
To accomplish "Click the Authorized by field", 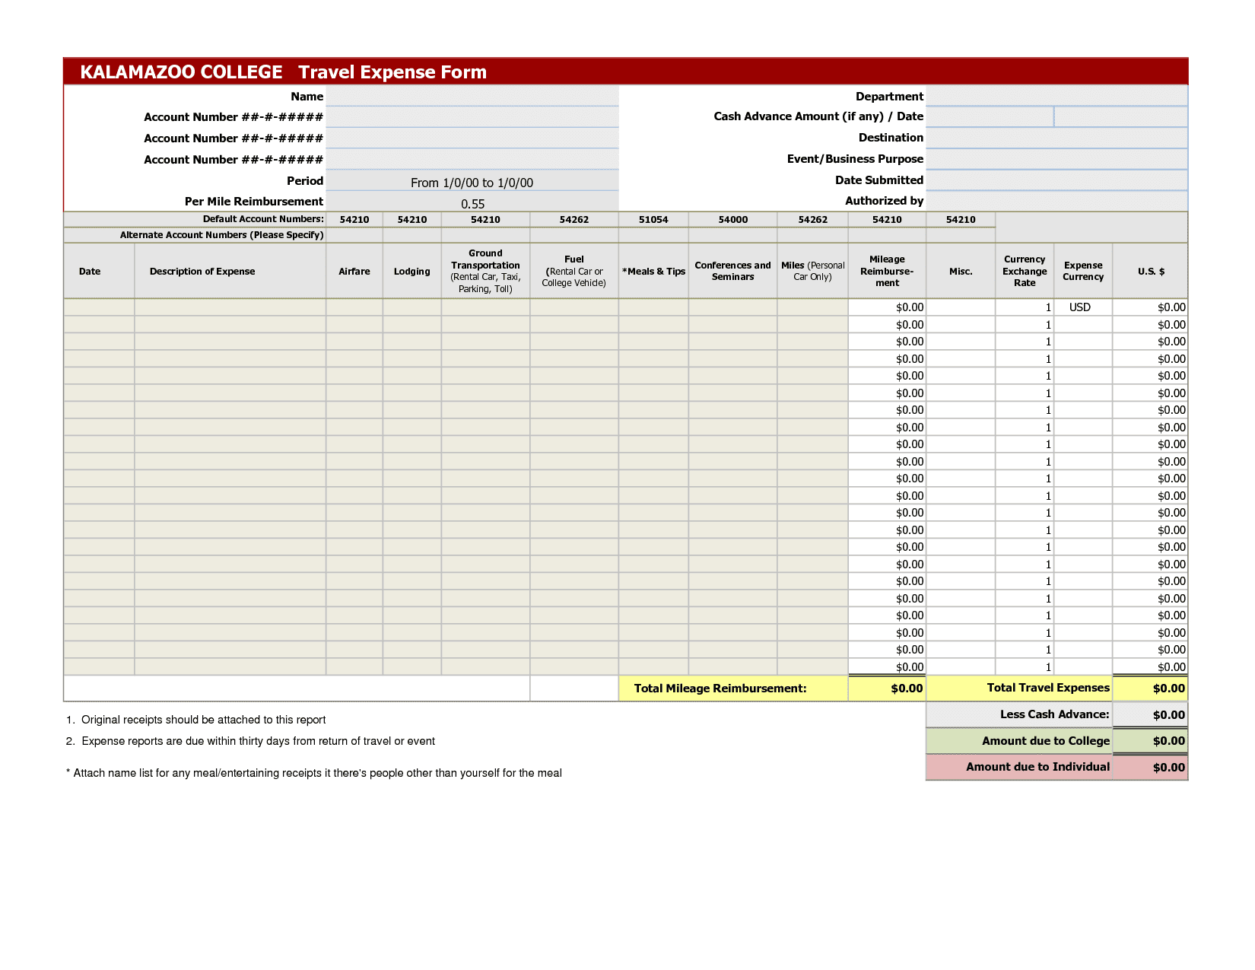I will pos(1057,201).
